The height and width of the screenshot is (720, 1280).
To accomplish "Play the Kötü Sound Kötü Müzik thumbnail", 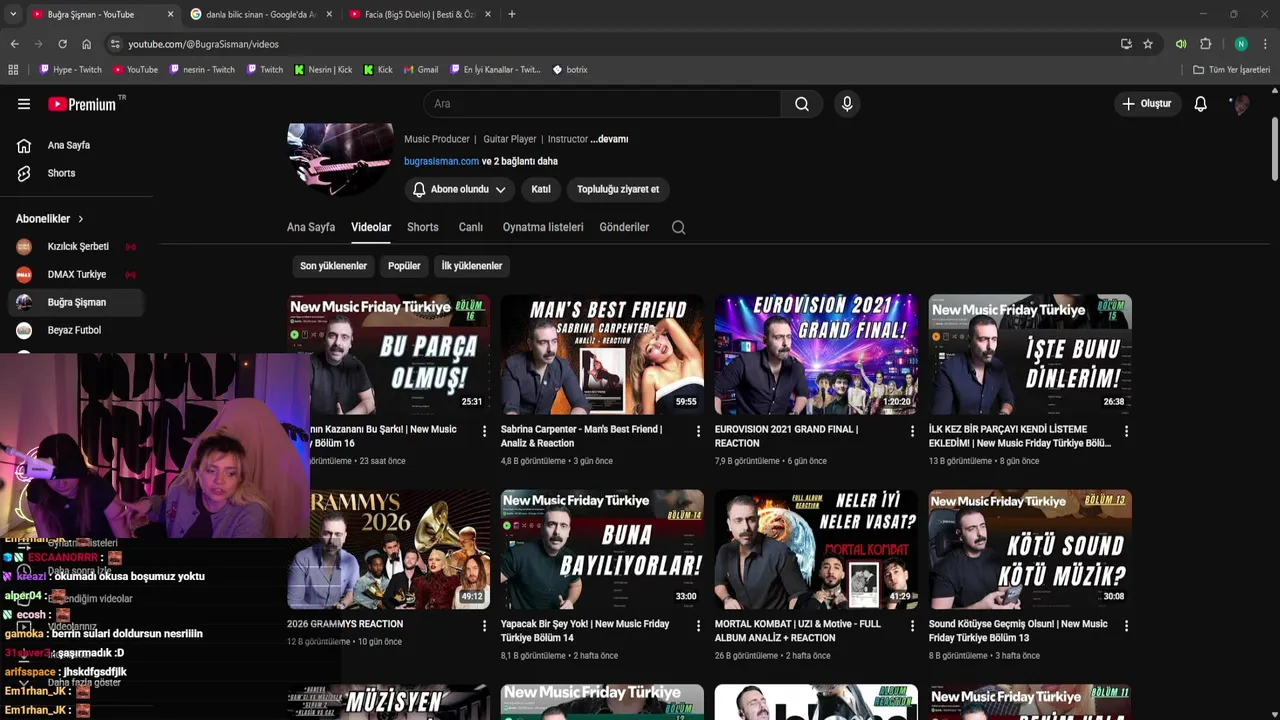I will pos(1030,549).
